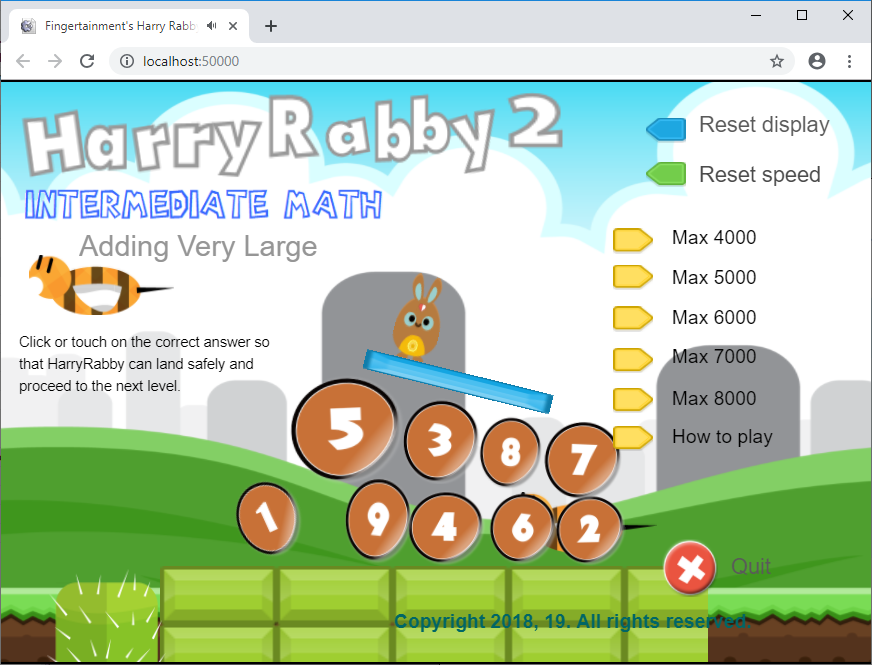Open the Chrome browser menu
872x665 pixels.
tap(849, 61)
